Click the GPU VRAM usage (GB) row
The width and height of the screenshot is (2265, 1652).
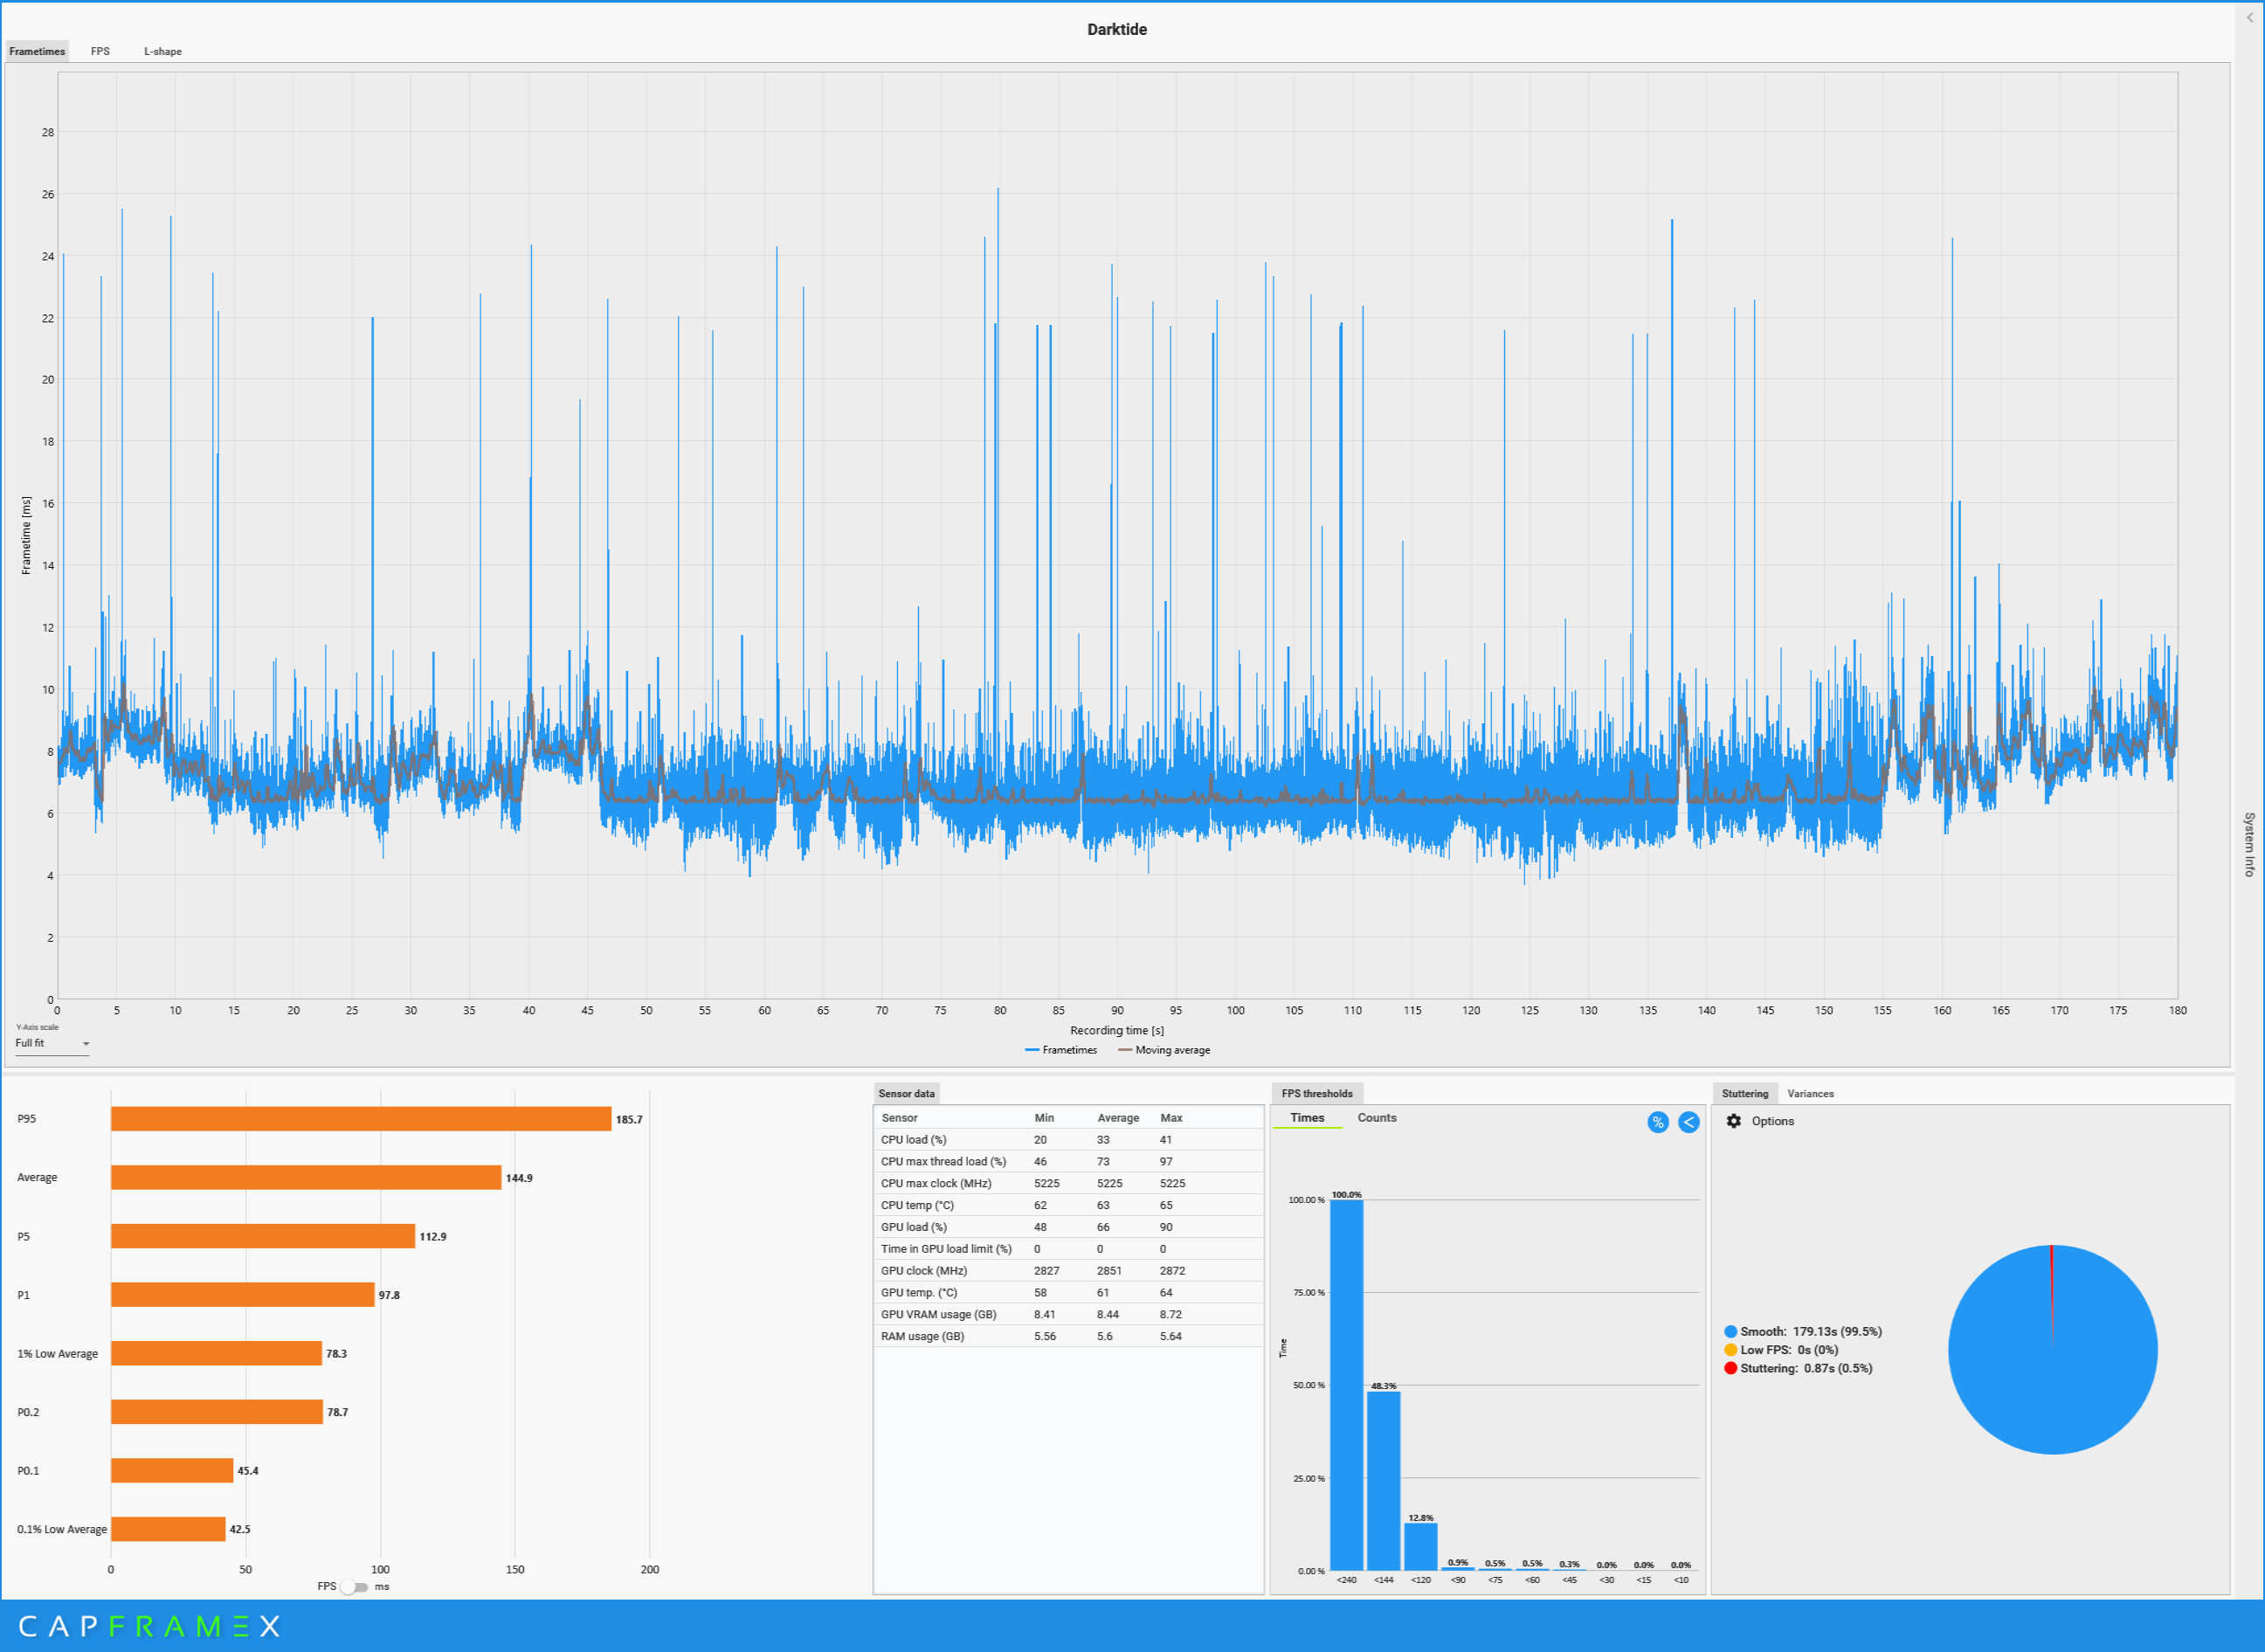1068,1314
